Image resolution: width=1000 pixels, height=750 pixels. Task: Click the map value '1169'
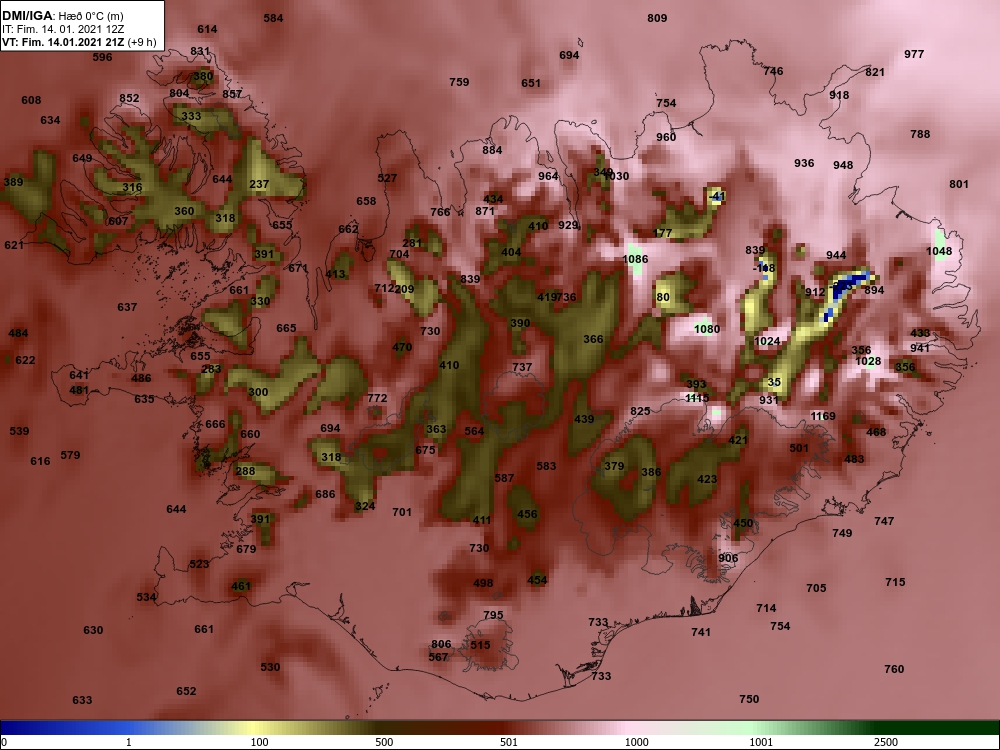click(823, 416)
